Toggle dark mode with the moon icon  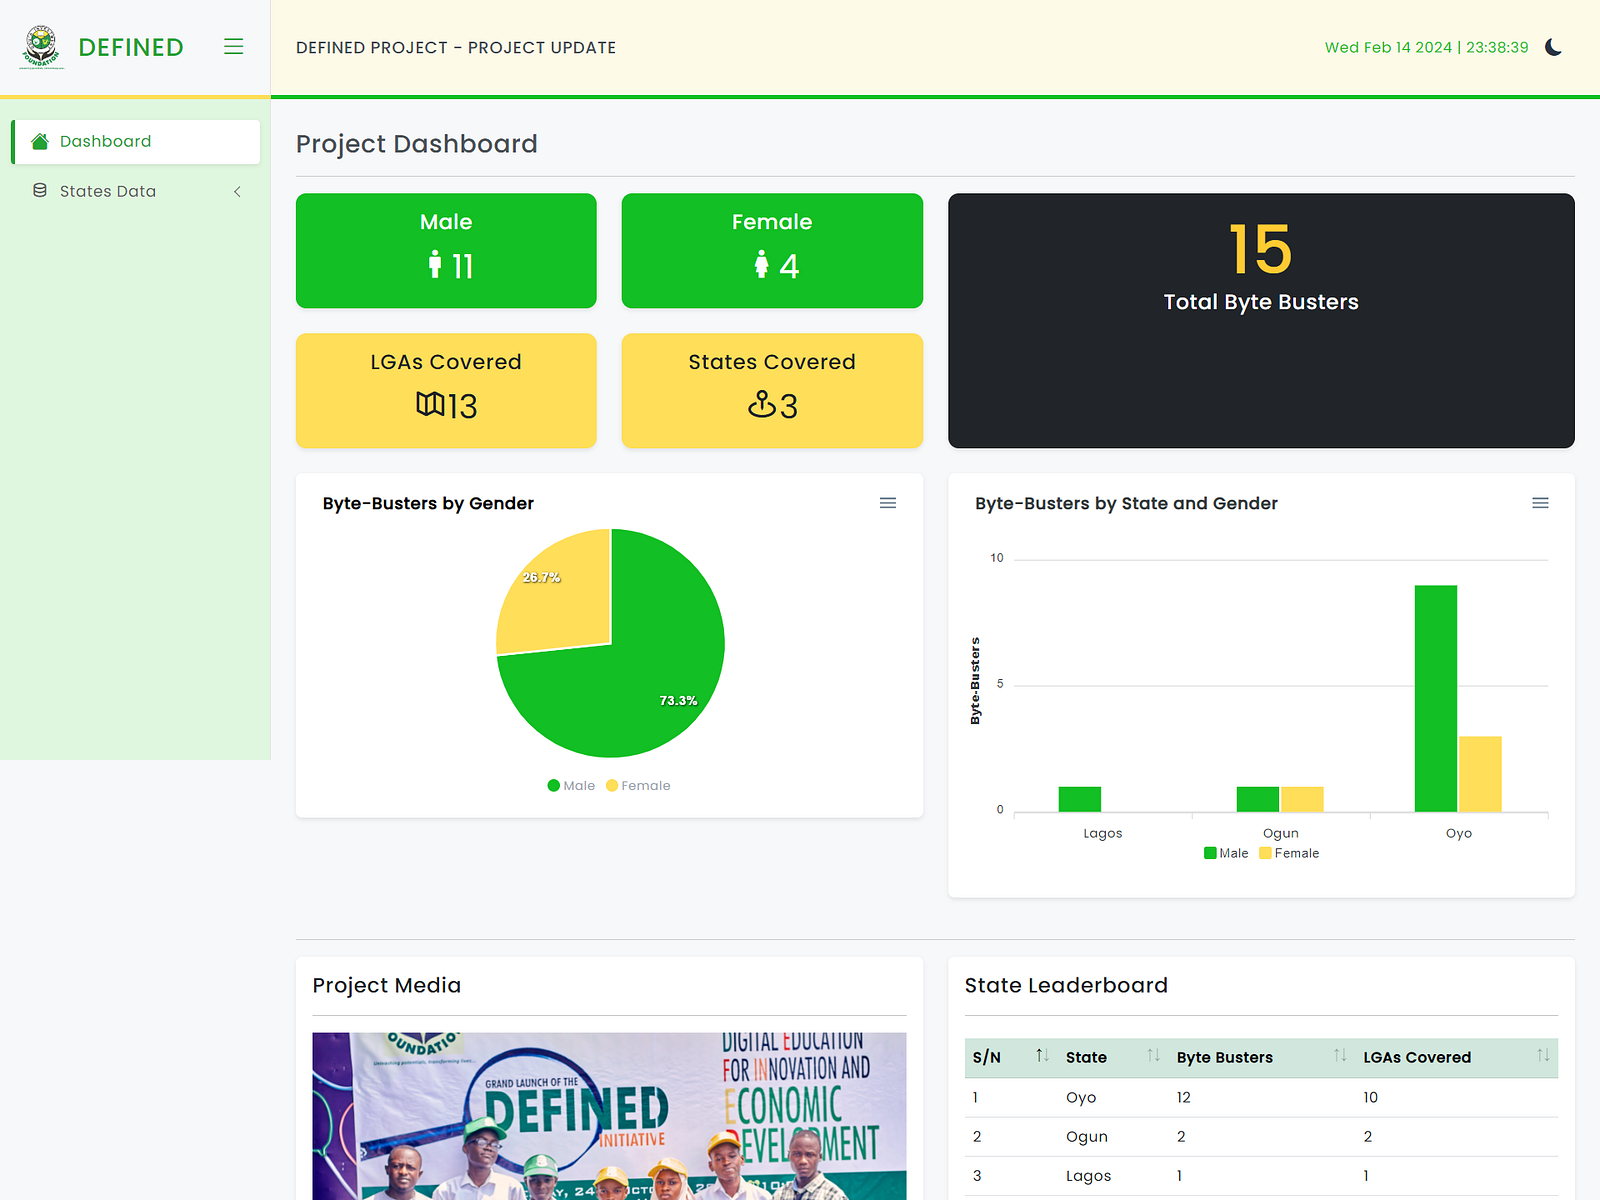click(1554, 47)
